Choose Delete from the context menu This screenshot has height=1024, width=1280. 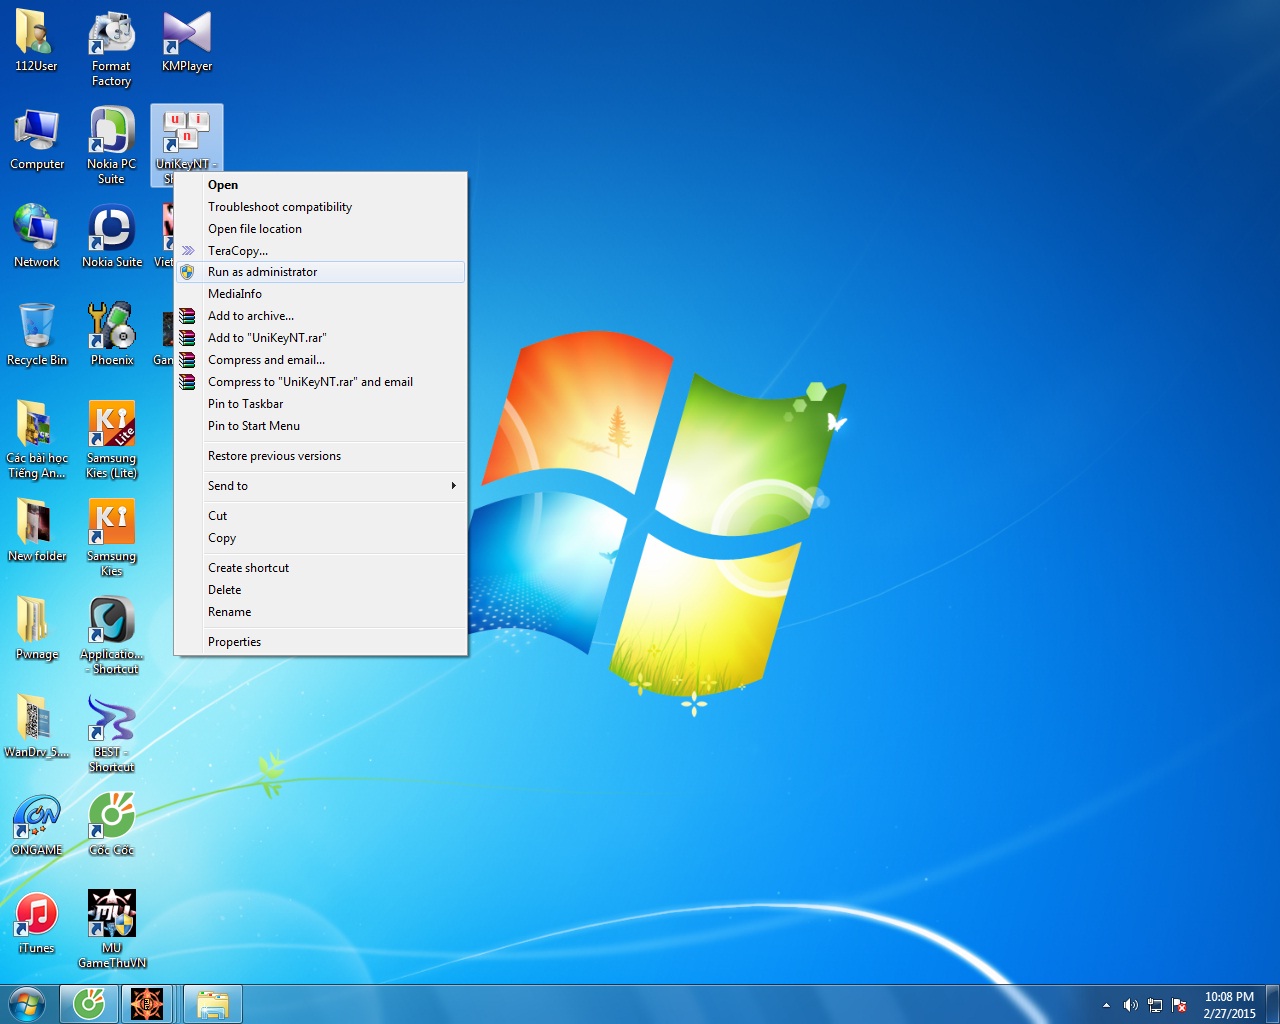(320, 590)
